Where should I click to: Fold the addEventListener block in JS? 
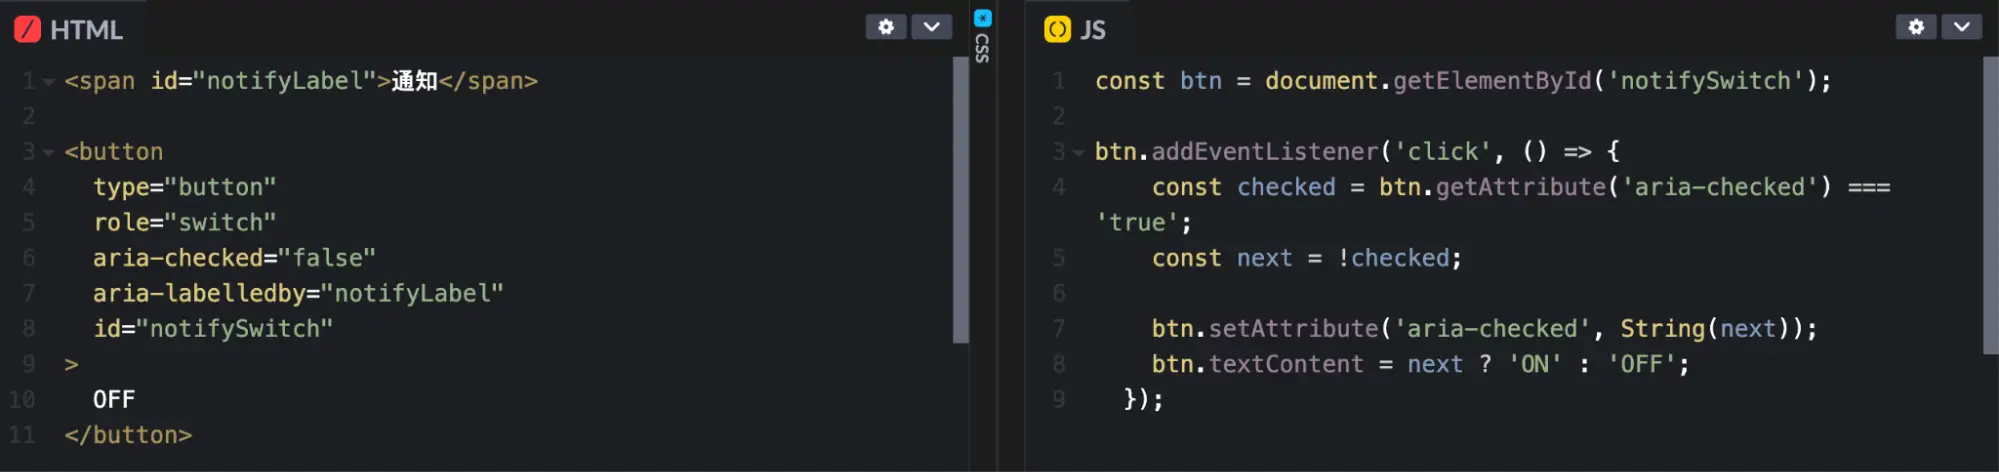point(1078,153)
